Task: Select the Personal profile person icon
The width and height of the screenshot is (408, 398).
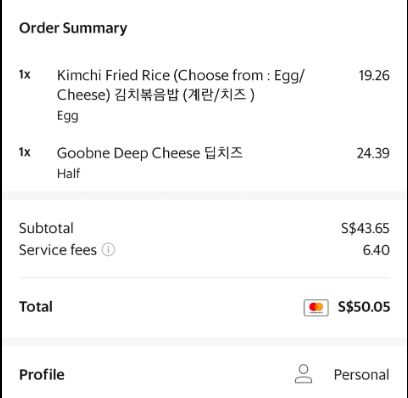Action: click(303, 374)
